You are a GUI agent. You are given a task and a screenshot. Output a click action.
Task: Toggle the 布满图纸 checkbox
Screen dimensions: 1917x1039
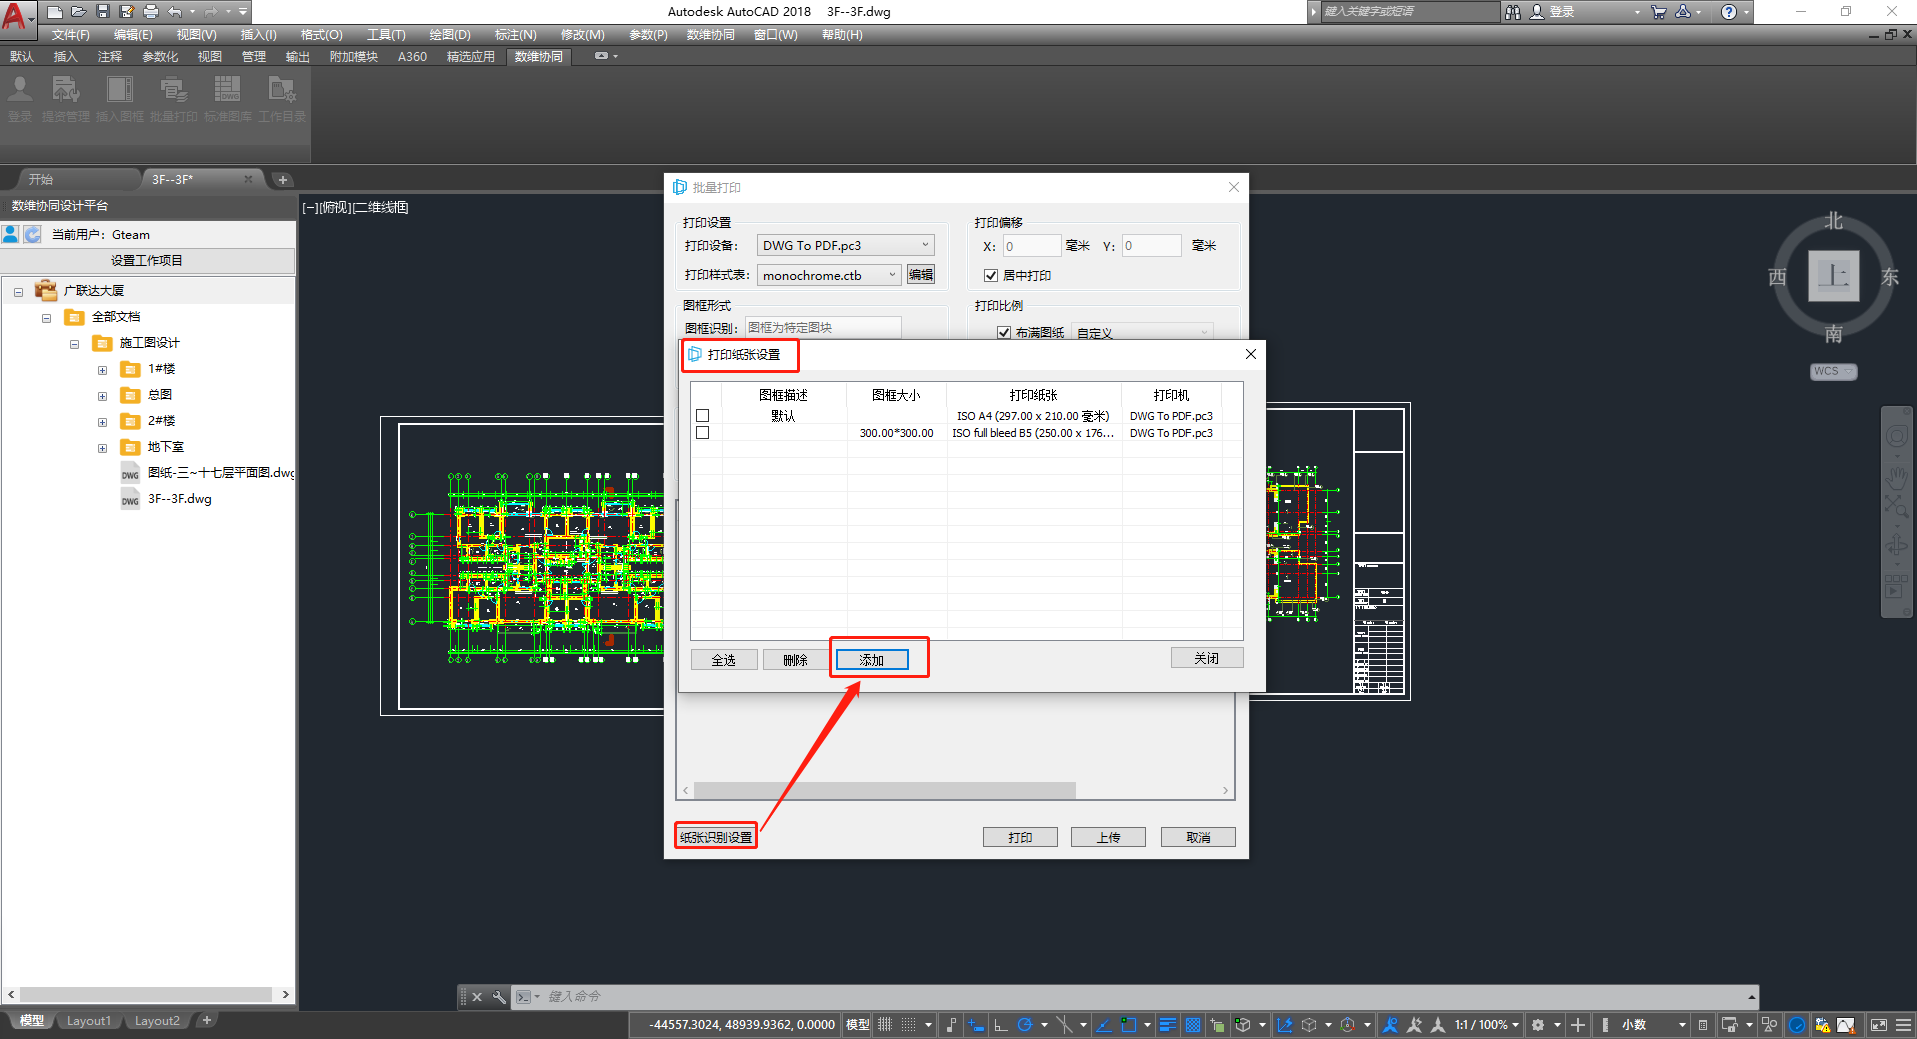click(x=1004, y=333)
